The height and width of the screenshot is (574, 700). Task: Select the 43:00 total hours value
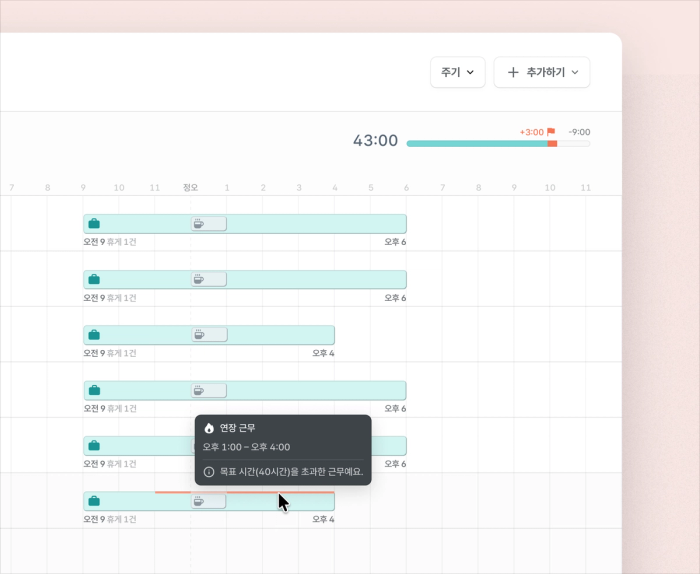coord(375,141)
